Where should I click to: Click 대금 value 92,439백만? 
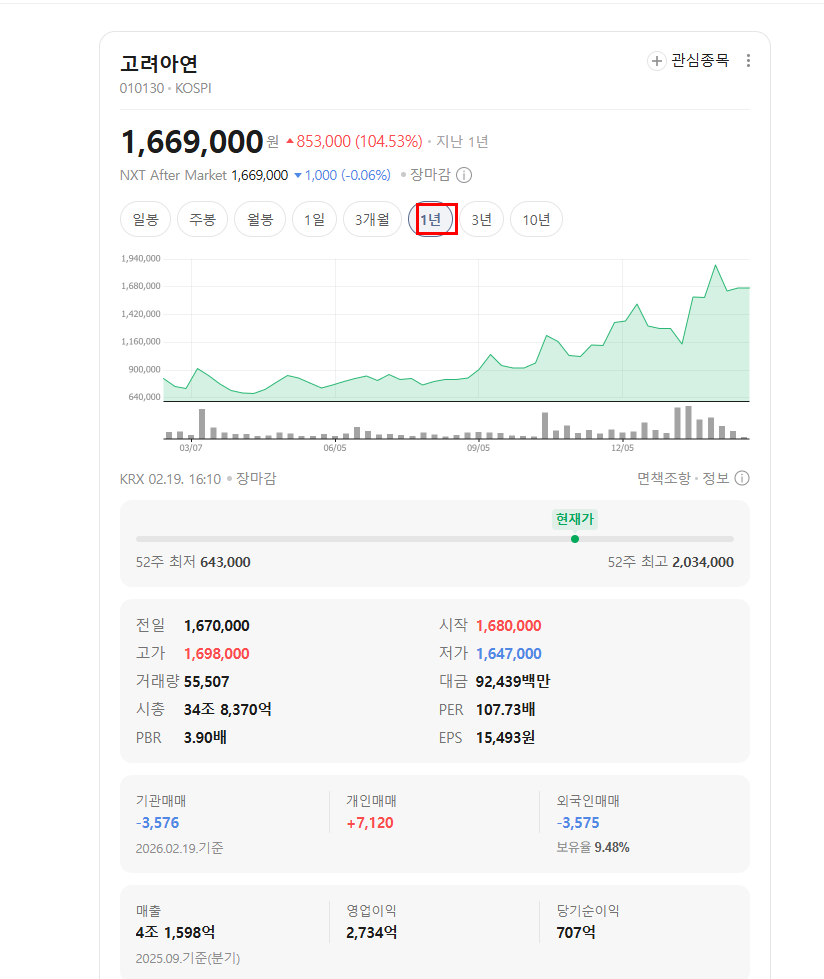(513, 682)
